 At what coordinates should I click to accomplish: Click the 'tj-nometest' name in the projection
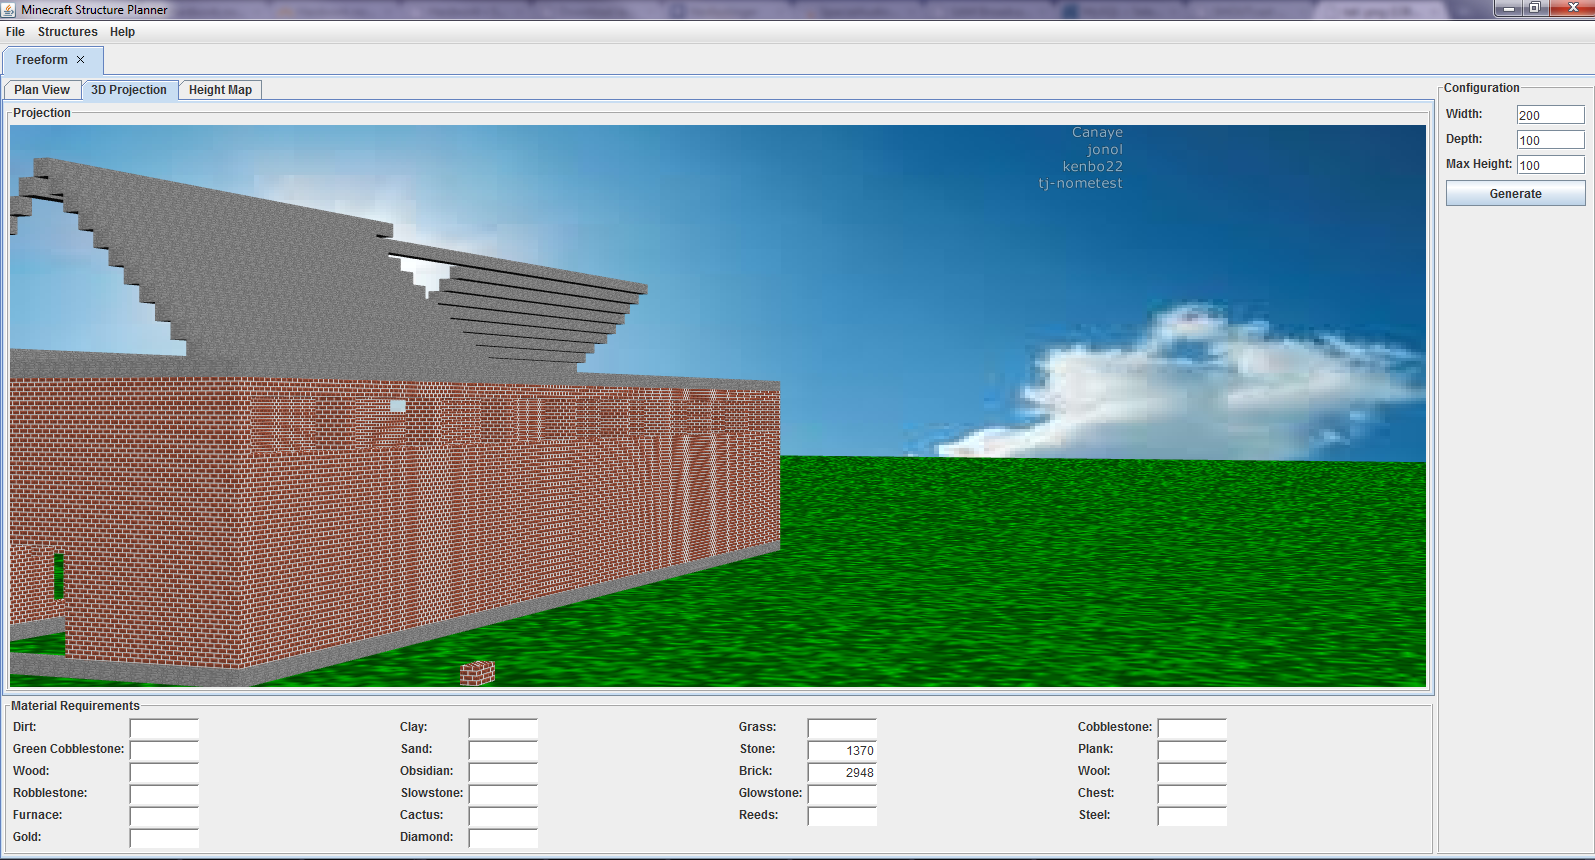tap(1080, 183)
